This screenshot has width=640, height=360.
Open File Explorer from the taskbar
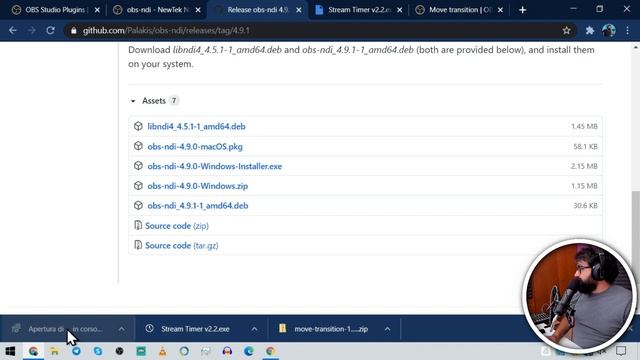pyautogui.click(x=54, y=351)
